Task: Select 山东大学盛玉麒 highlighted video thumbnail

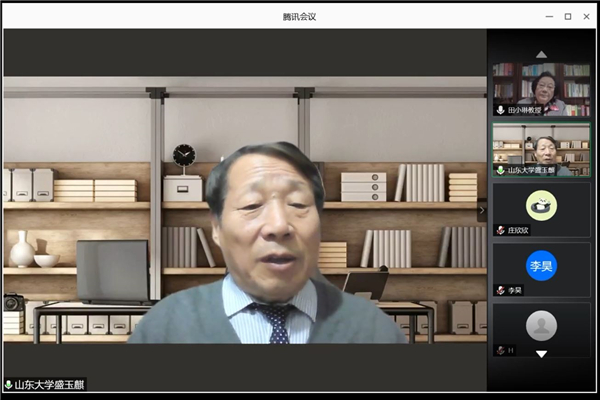Action: pos(541,148)
